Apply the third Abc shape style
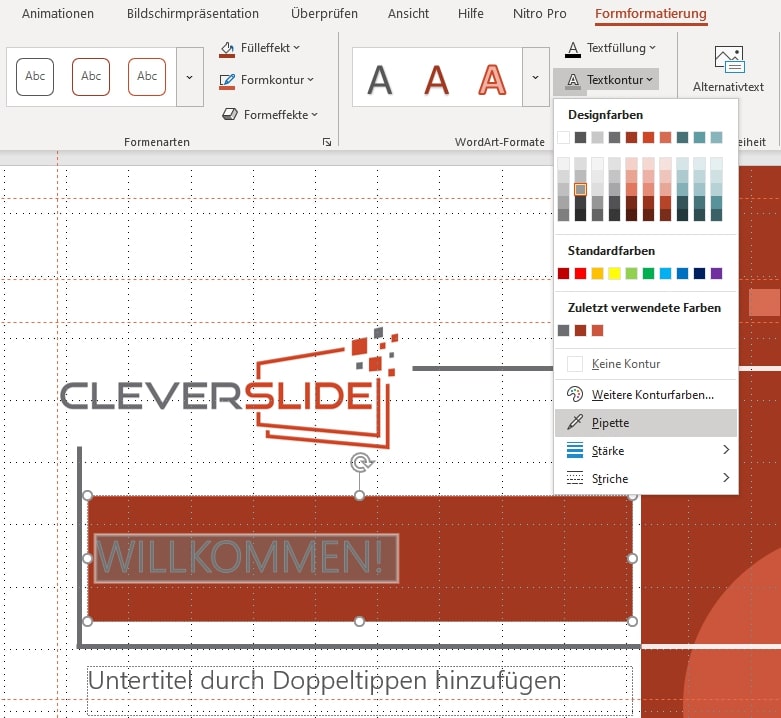781x718 pixels. [x=147, y=77]
